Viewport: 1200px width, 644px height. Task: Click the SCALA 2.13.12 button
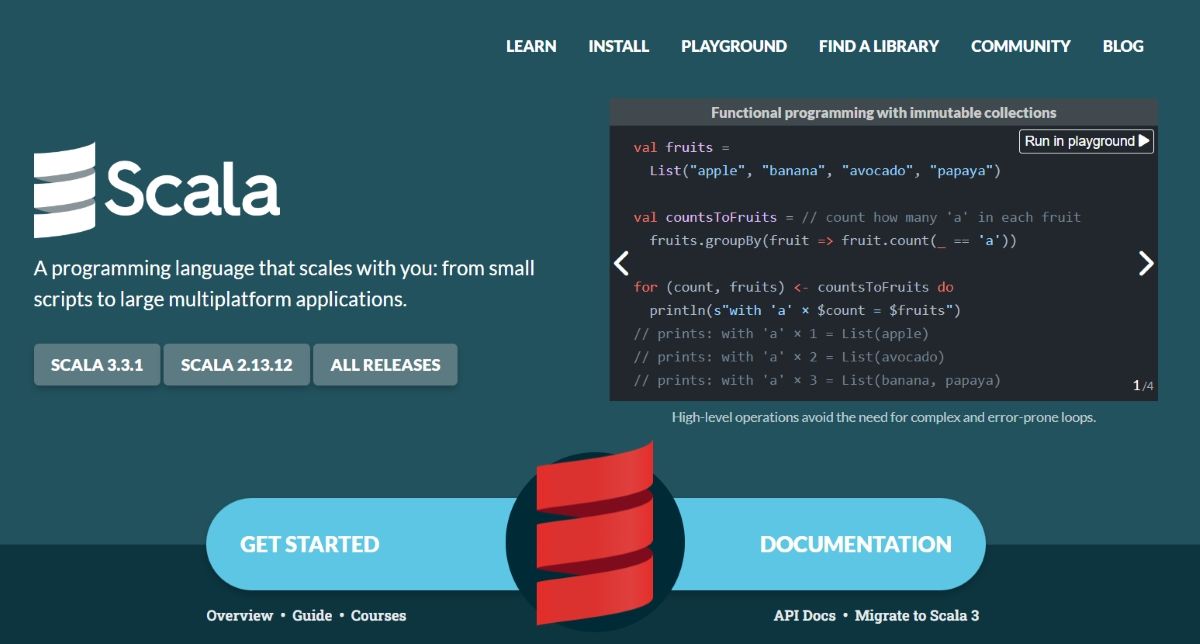point(236,364)
